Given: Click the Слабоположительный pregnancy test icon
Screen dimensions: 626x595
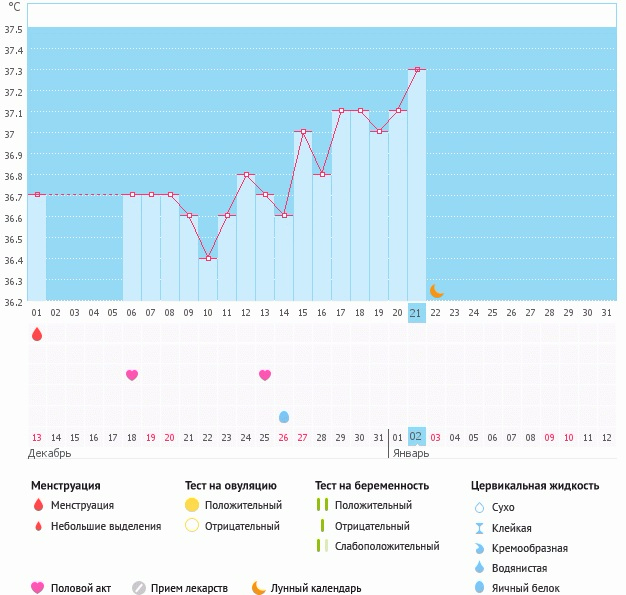Looking at the screenshot, I should point(321,546).
